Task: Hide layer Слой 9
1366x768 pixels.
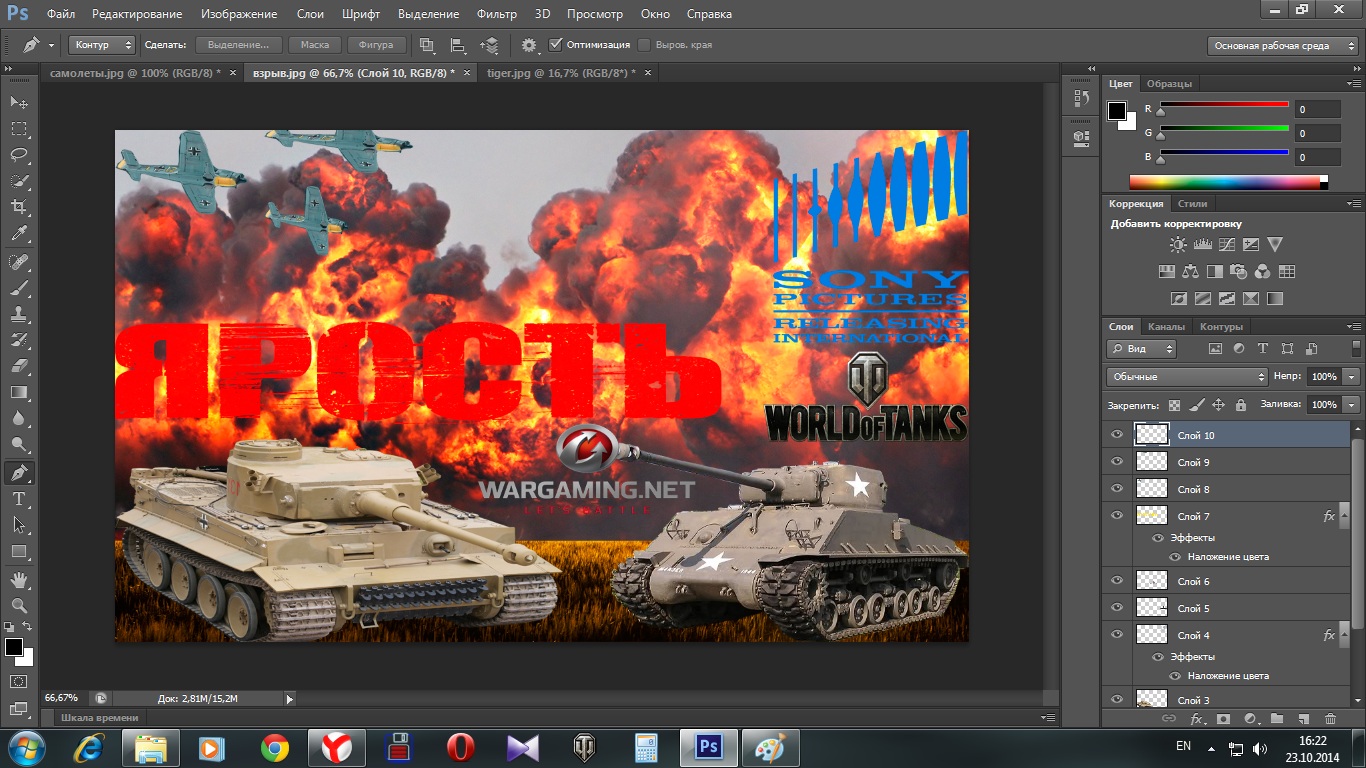Action: tap(1117, 461)
